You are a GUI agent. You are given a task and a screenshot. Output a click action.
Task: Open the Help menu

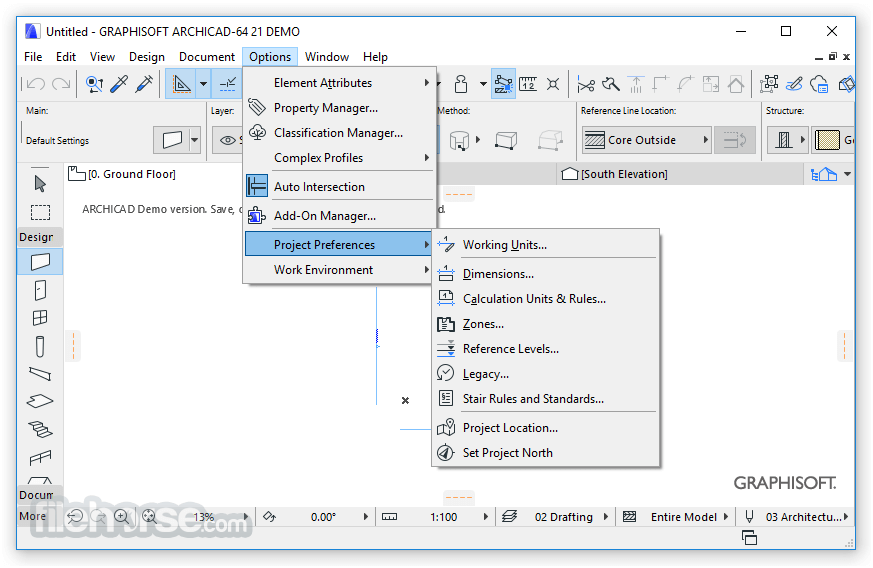(375, 57)
